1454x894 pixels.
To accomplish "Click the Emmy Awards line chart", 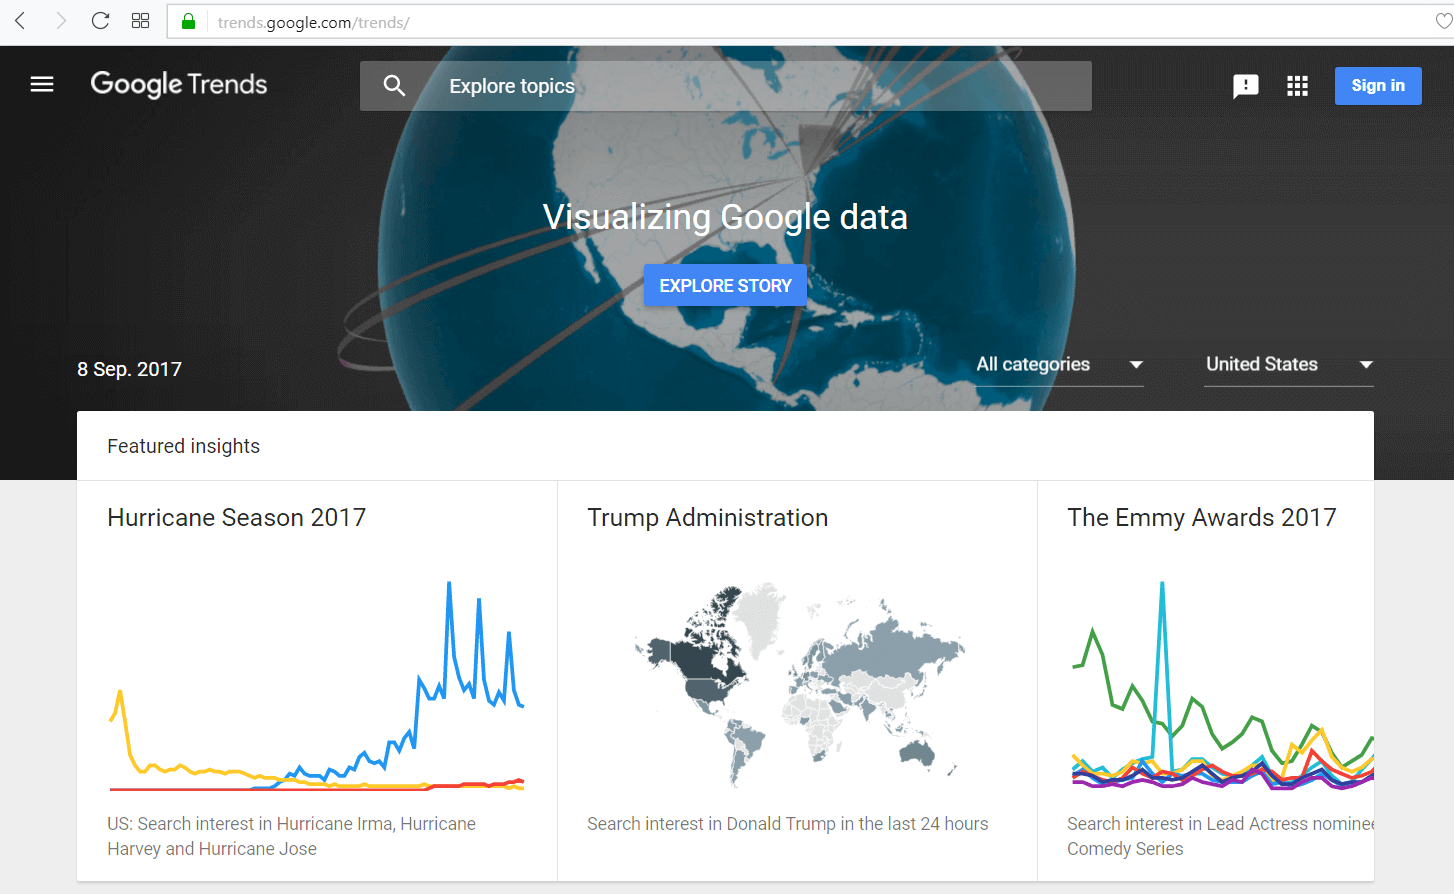I will (1222, 686).
